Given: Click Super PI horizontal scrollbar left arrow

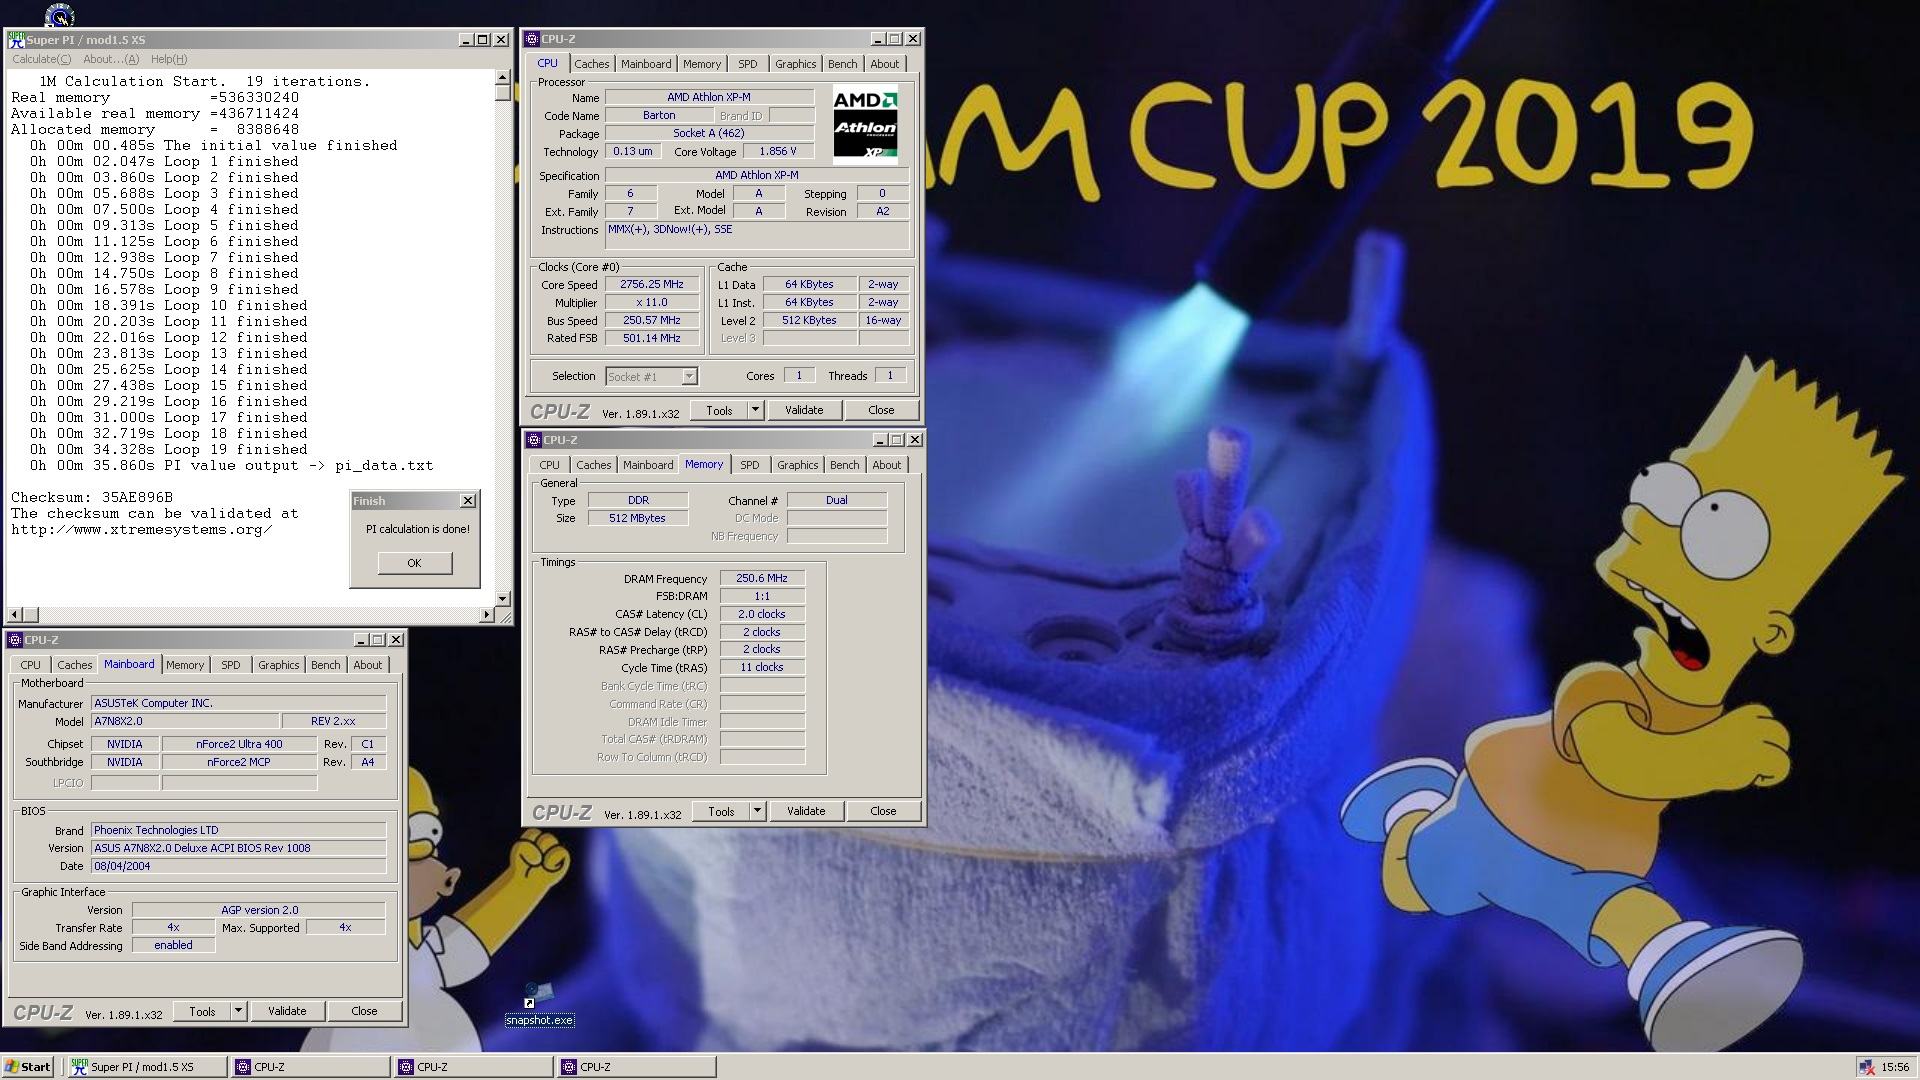Looking at the screenshot, I should coord(14,614).
